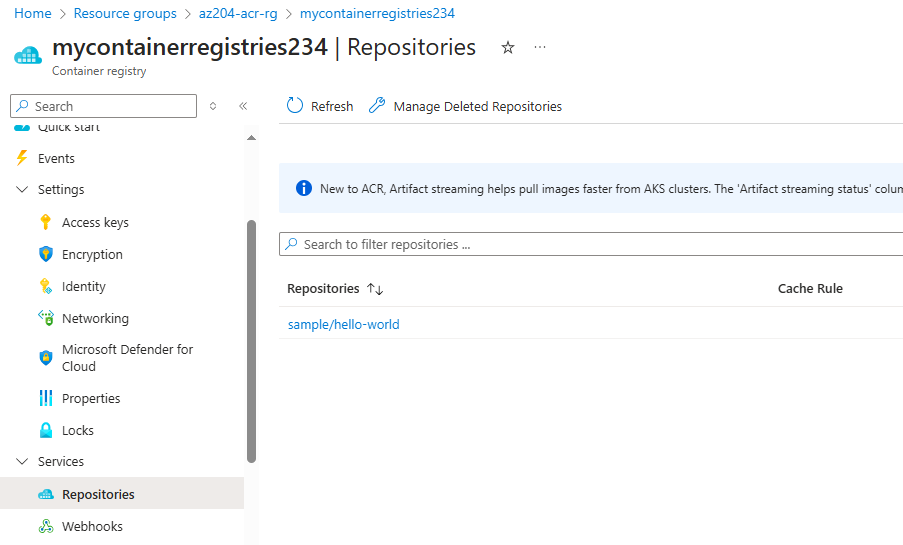The height and width of the screenshot is (545, 903).
Task: Click the magnifier in repository filter box
Action: pos(291,244)
